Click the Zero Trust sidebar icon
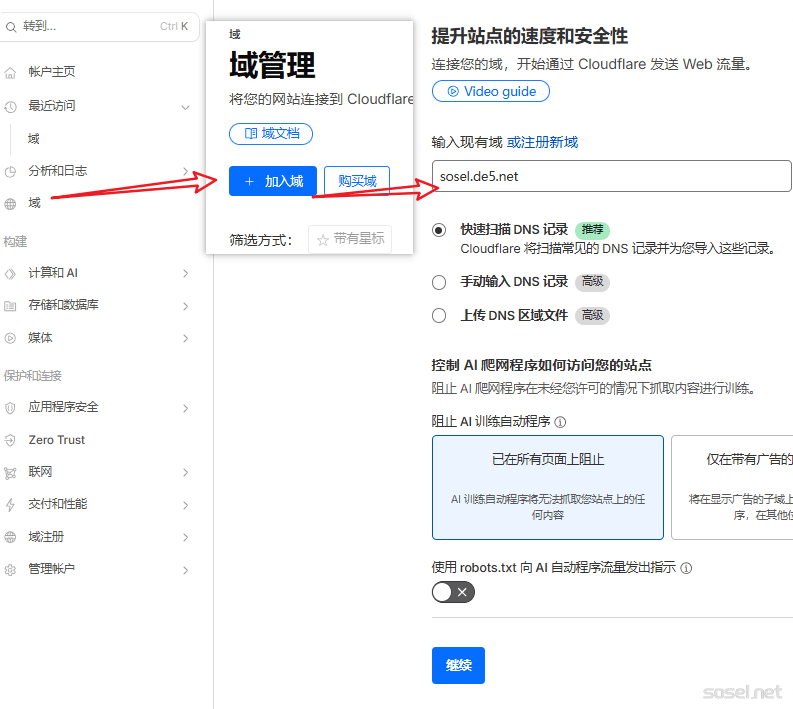Image resolution: width=793 pixels, height=709 pixels. point(11,440)
